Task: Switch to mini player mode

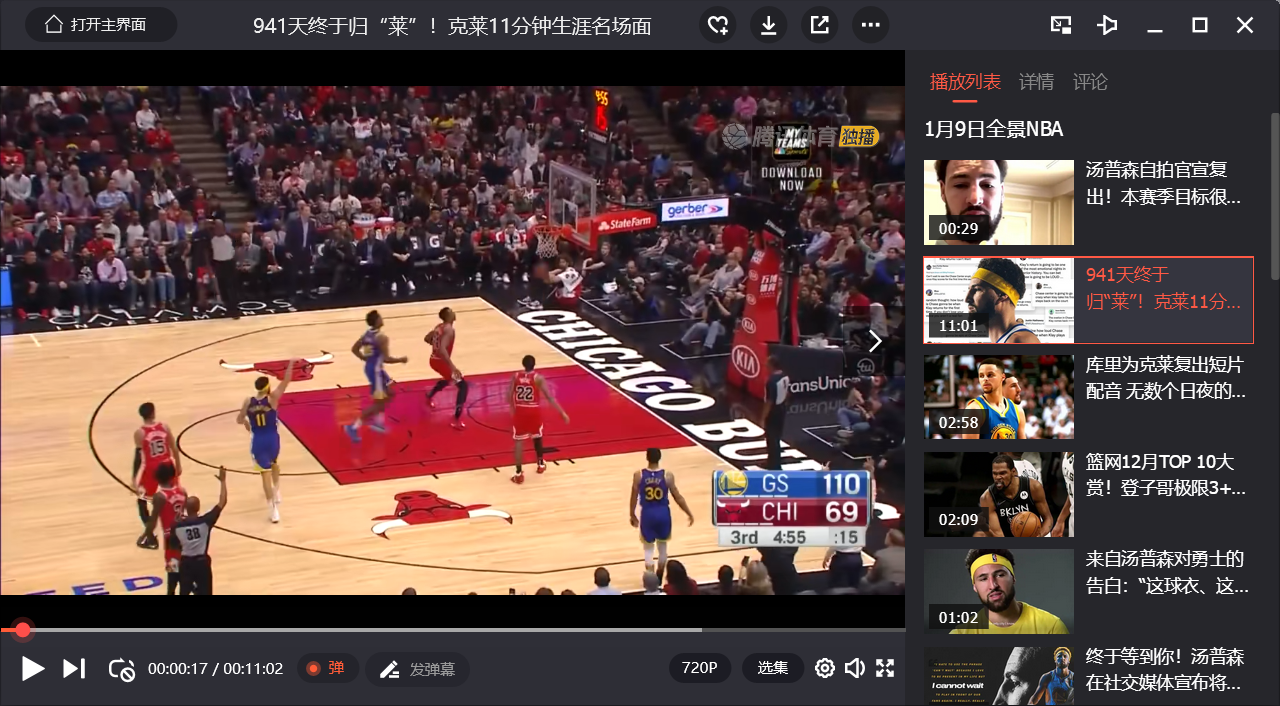Action: point(1061,25)
